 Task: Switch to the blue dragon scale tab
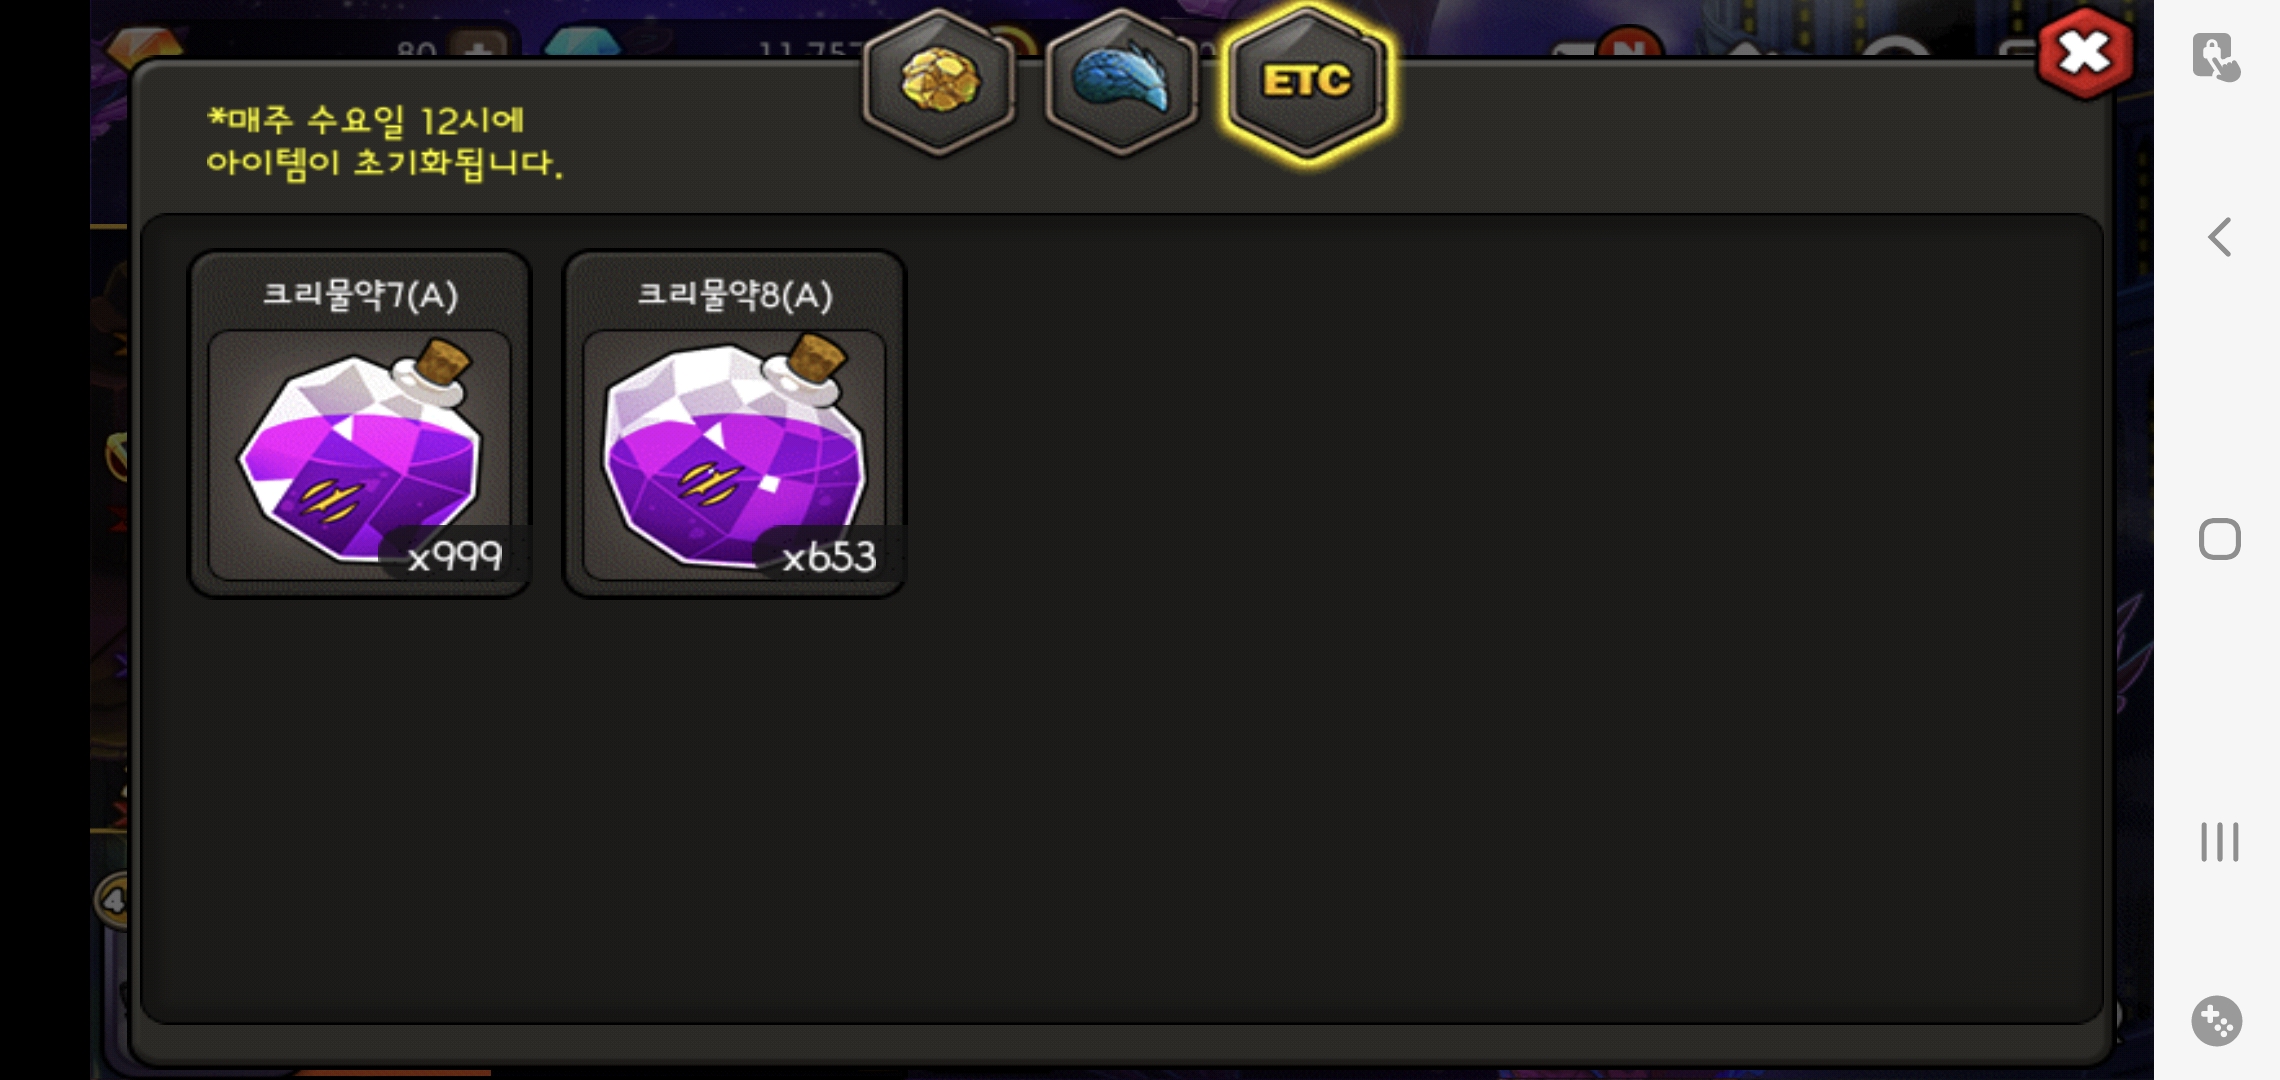coord(1121,81)
